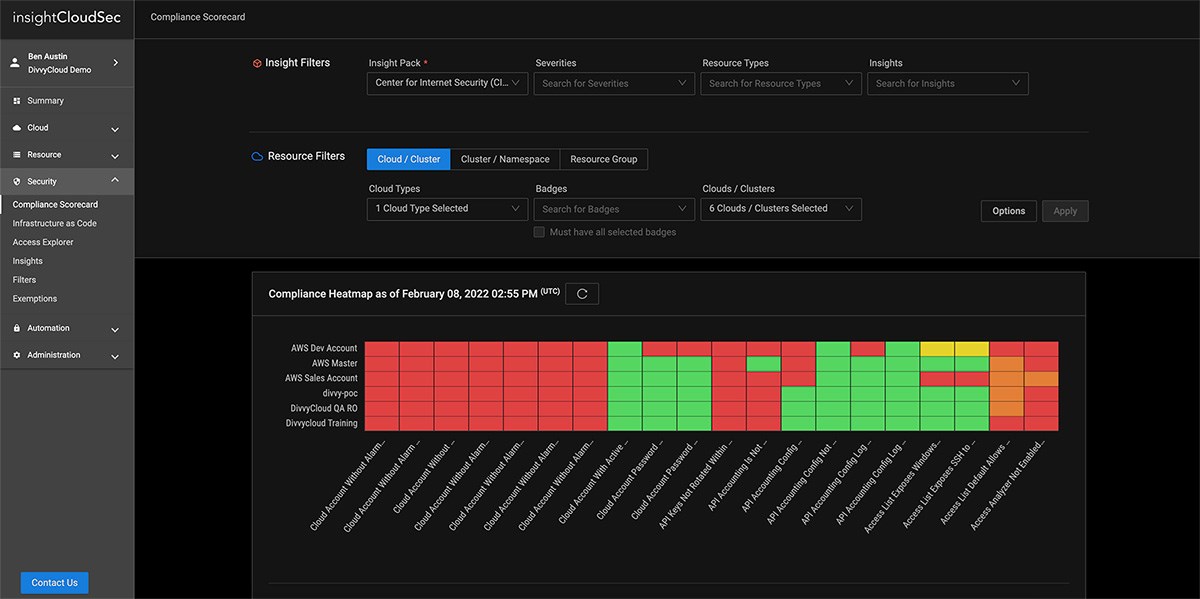Click the yellow AWS Dev Account cell under Access List Exposes SSH
The height and width of the screenshot is (599, 1200).
972,349
